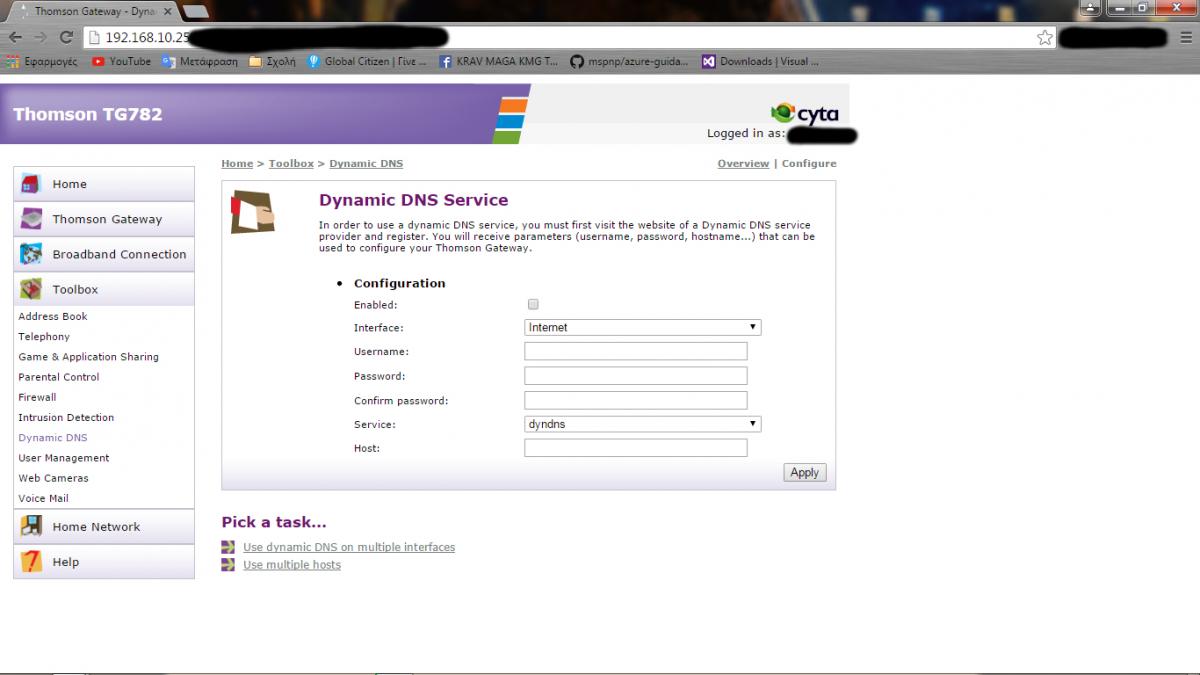Bookmark this page with star icon
This screenshot has width=1200, height=675.
pos(1045,37)
